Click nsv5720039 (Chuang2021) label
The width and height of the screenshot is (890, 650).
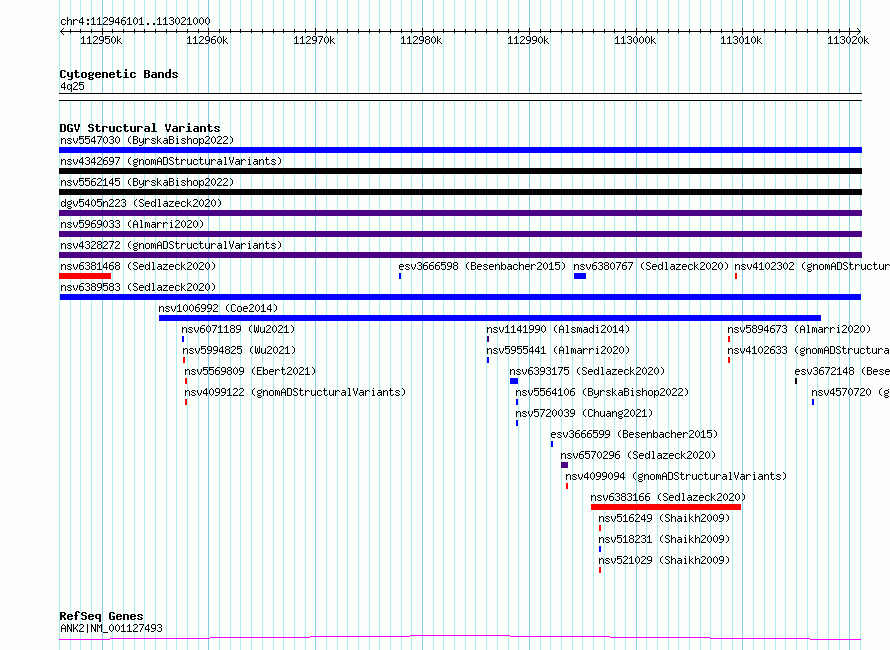tap(584, 413)
